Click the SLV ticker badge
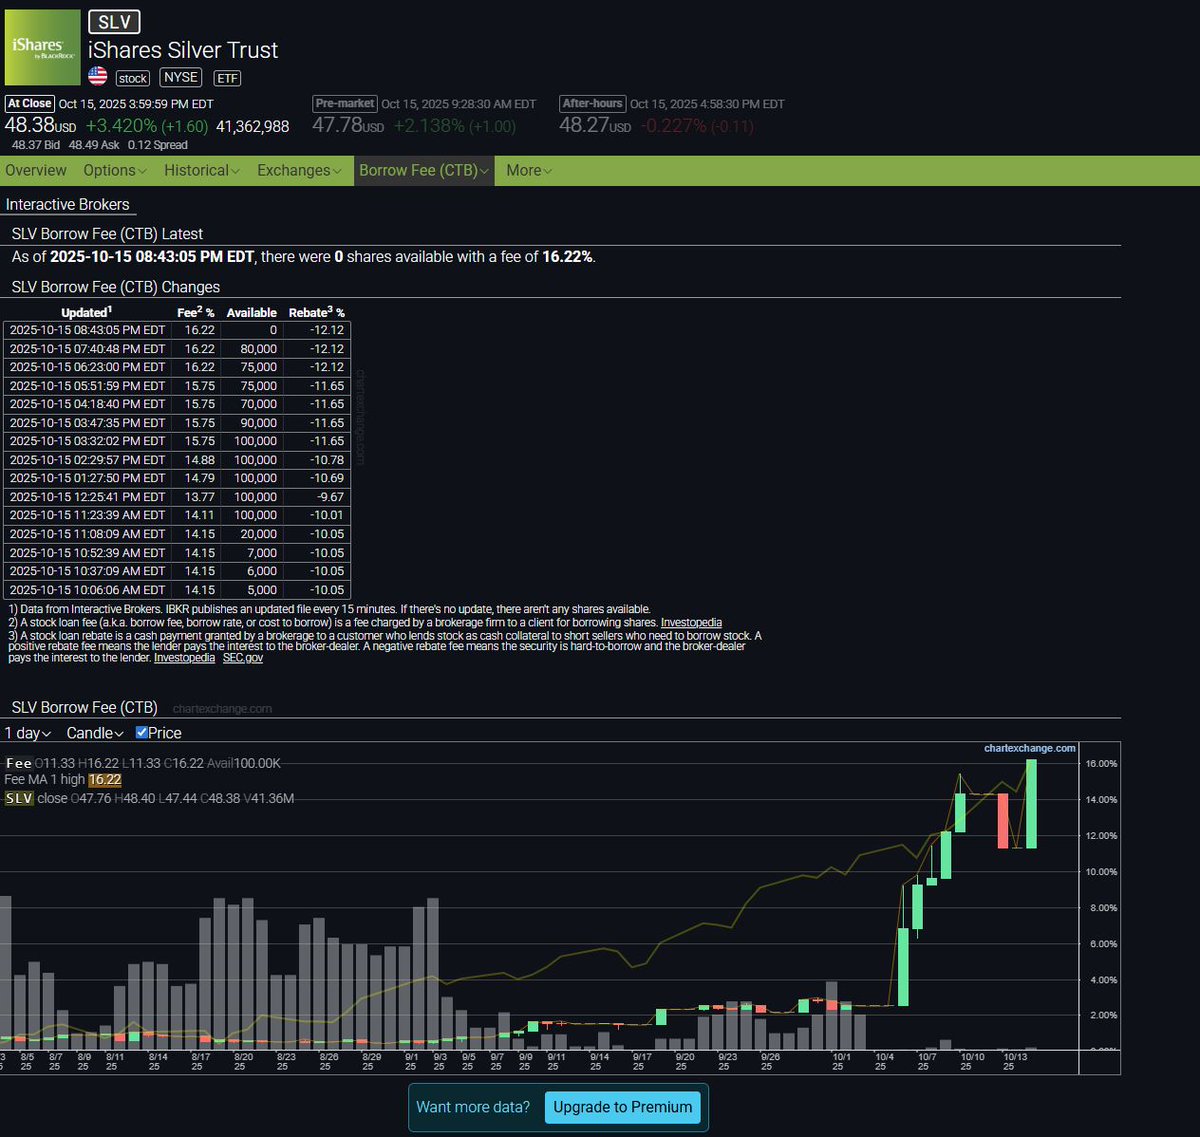1200x1137 pixels. tap(115, 22)
